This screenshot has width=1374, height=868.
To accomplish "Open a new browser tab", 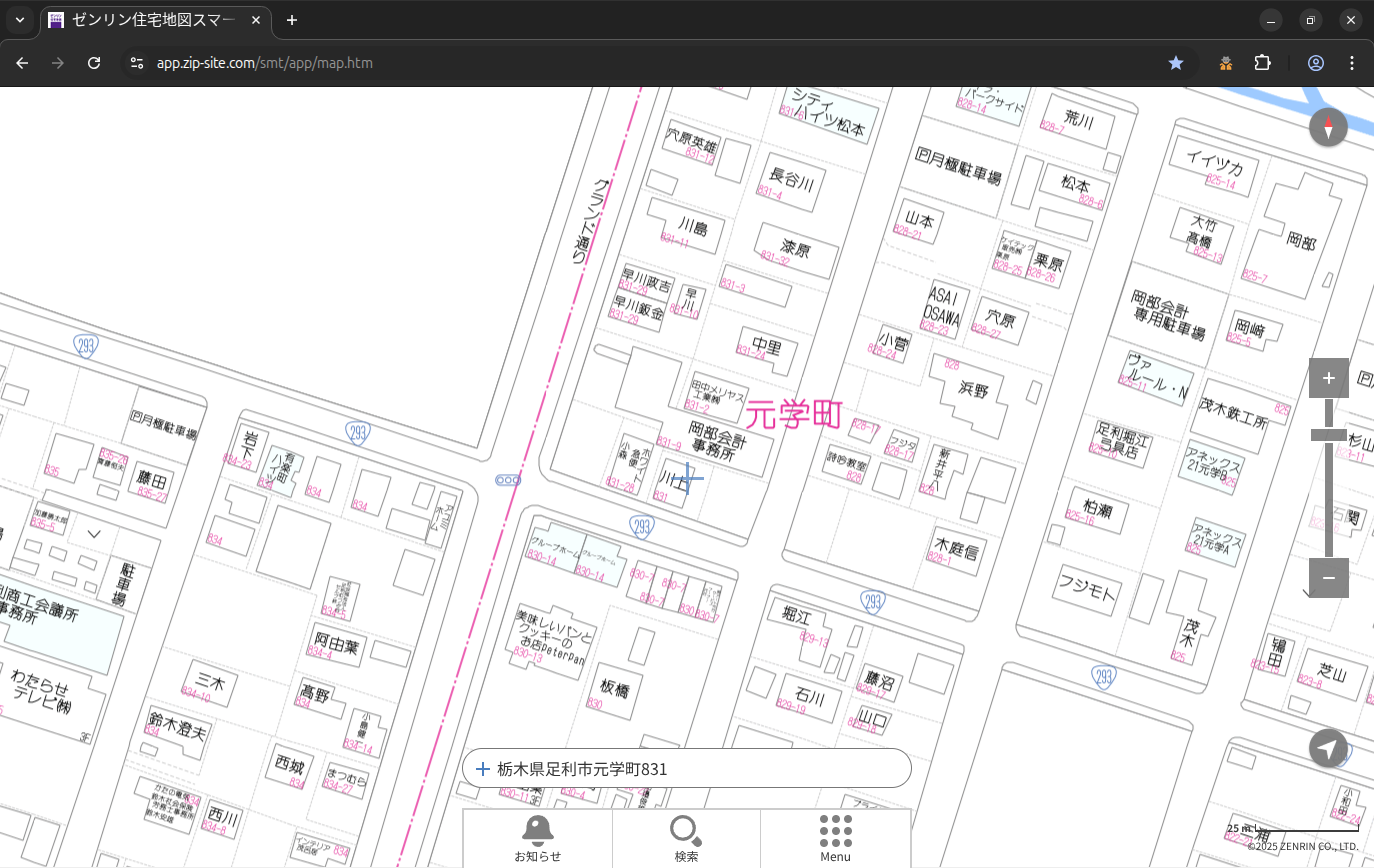I will click(x=291, y=20).
